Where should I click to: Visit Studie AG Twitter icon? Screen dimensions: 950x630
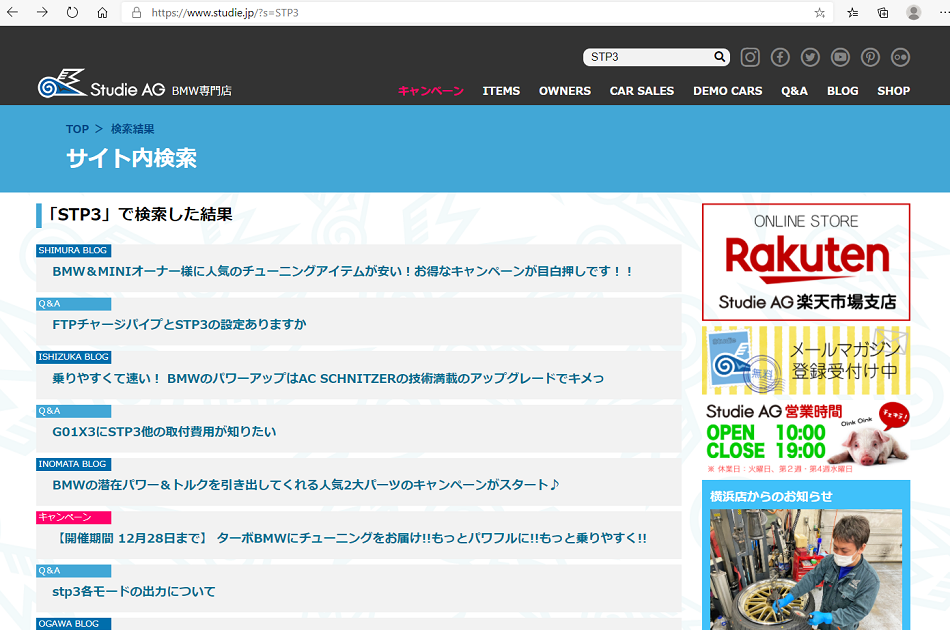(x=810, y=57)
